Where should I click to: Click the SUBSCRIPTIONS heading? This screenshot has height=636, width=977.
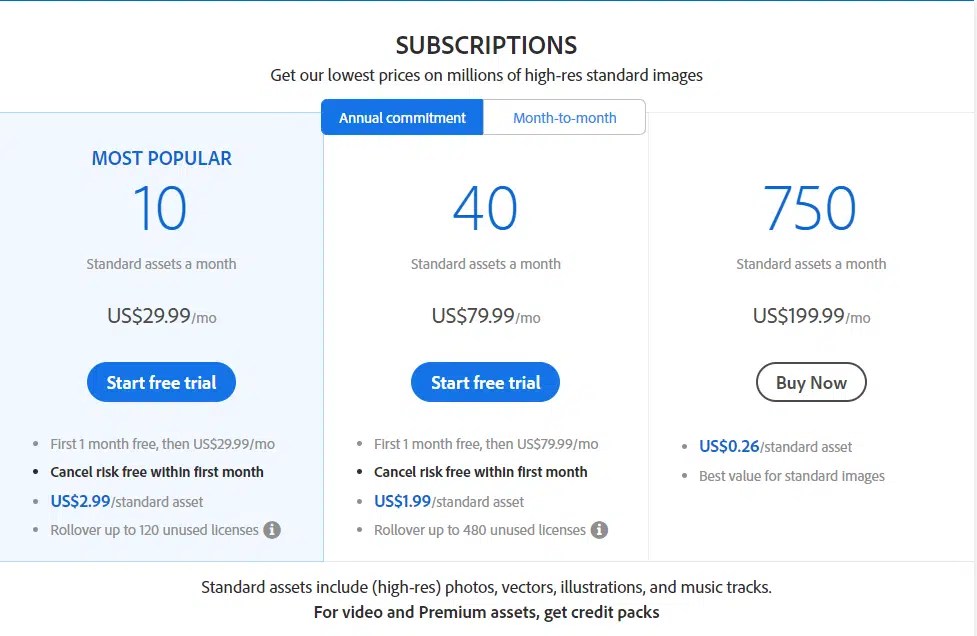(485, 45)
